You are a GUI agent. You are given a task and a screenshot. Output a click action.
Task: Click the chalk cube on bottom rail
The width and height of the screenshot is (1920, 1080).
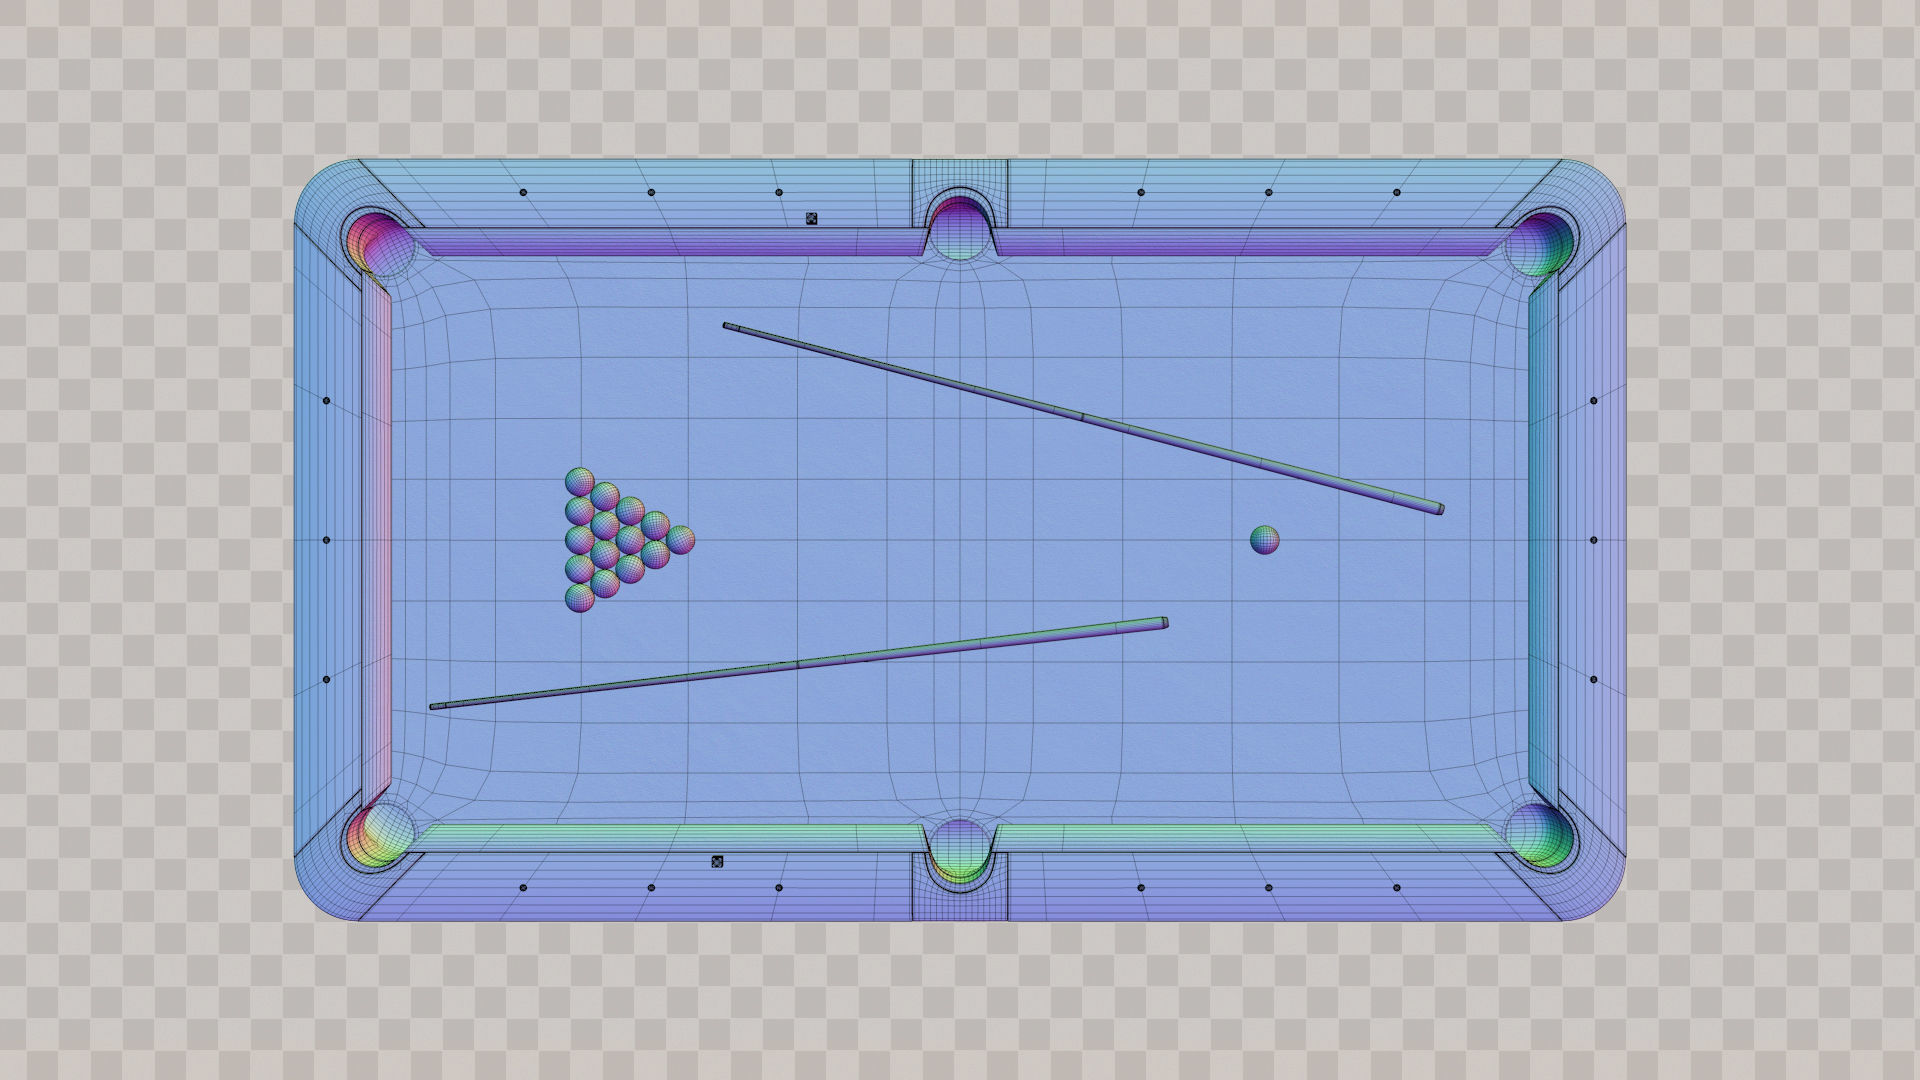tap(717, 861)
